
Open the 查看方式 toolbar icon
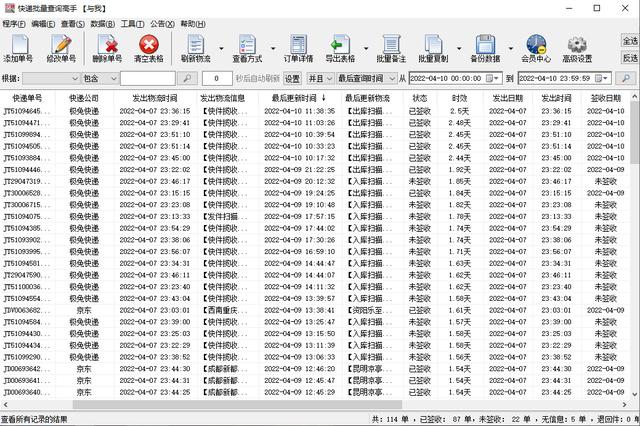pos(247,48)
